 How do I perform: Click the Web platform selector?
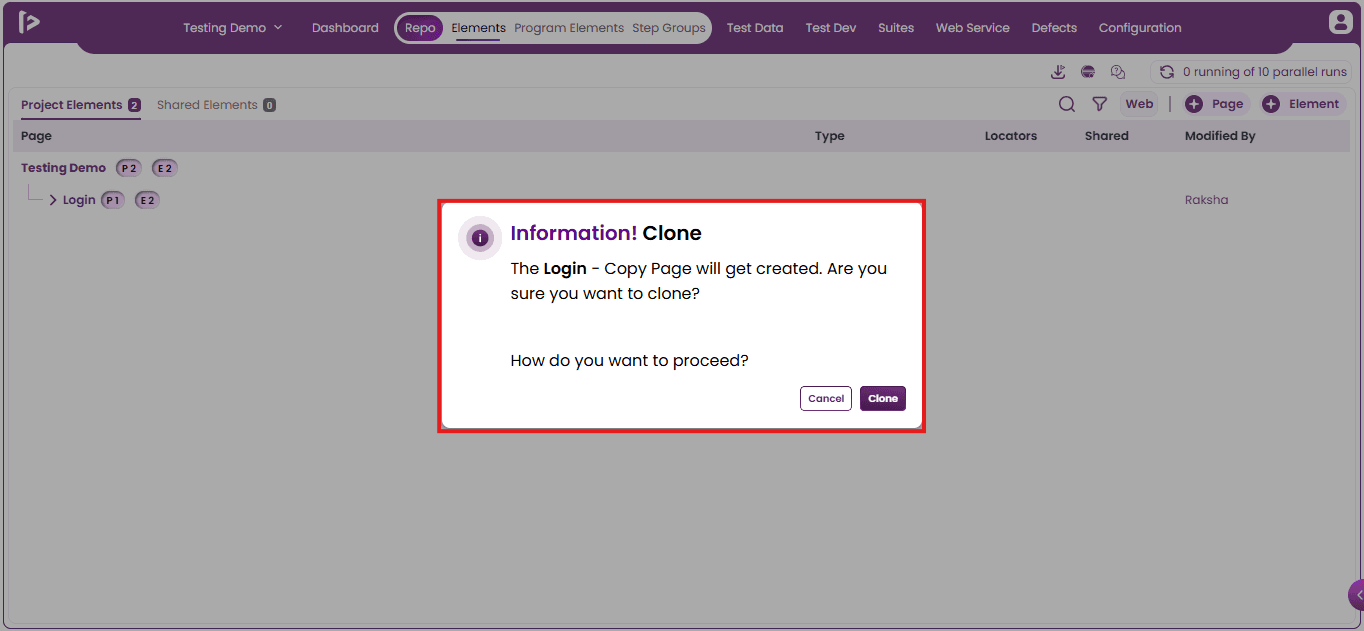tap(1139, 104)
